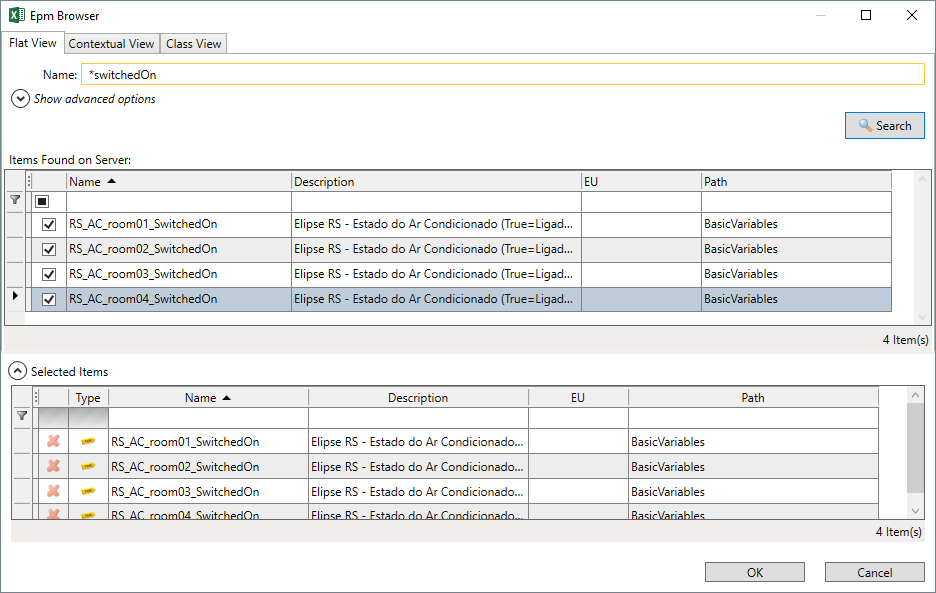Image resolution: width=936 pixels, height=593 pixels.
Task: Toggle the select-all checkbox in the filter row
Action: click(x=42, y=201)
